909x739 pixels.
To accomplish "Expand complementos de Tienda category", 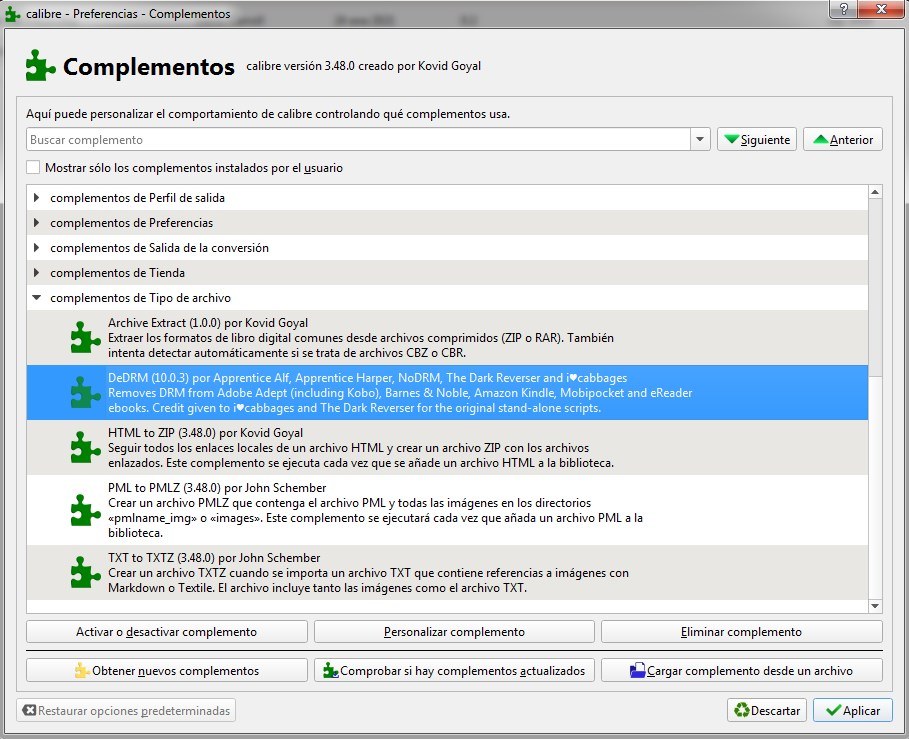I will coord(37,272).
